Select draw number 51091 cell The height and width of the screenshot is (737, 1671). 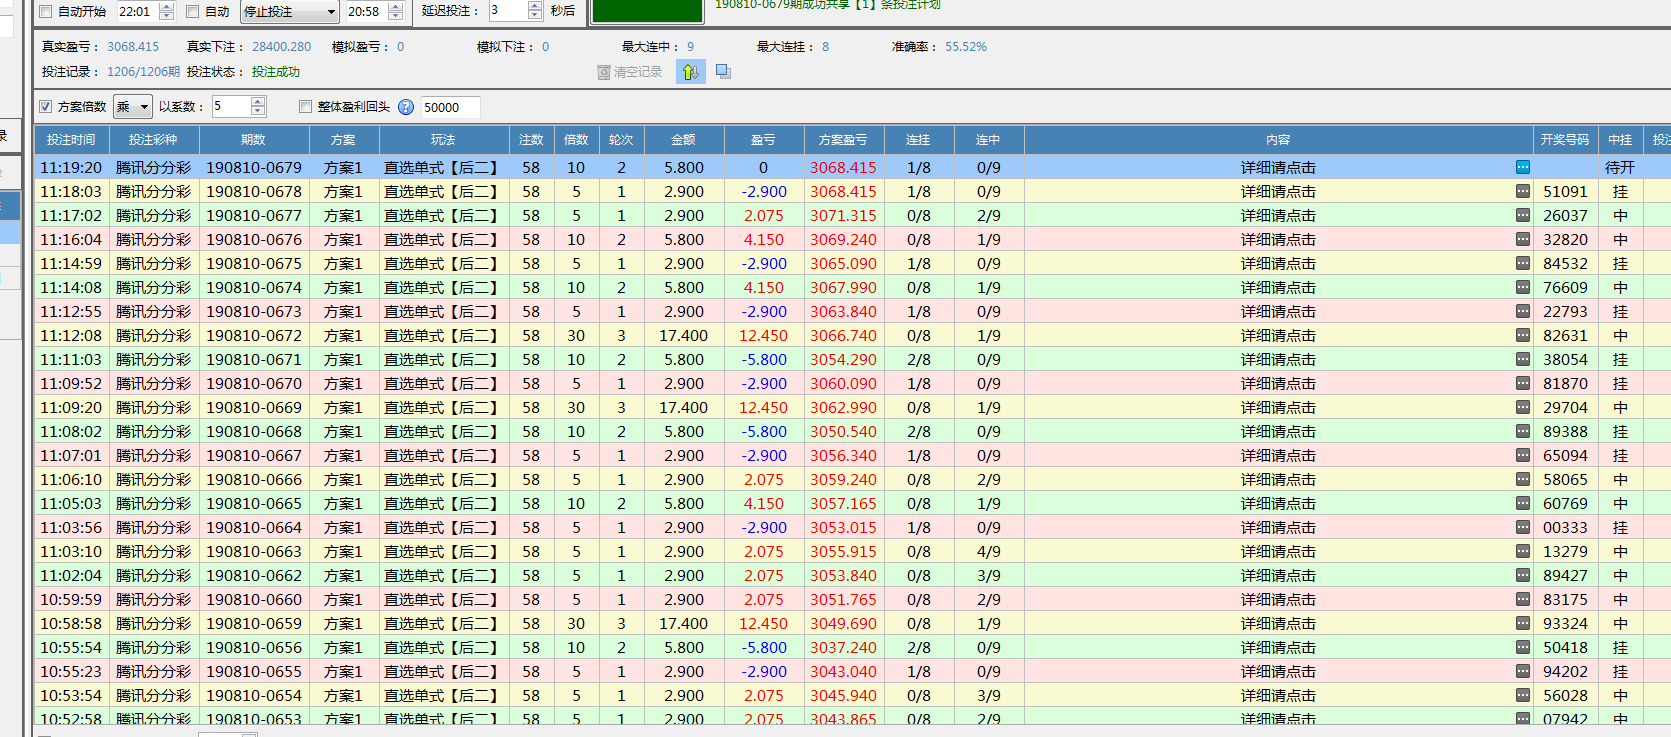[x=1565, y=192]
